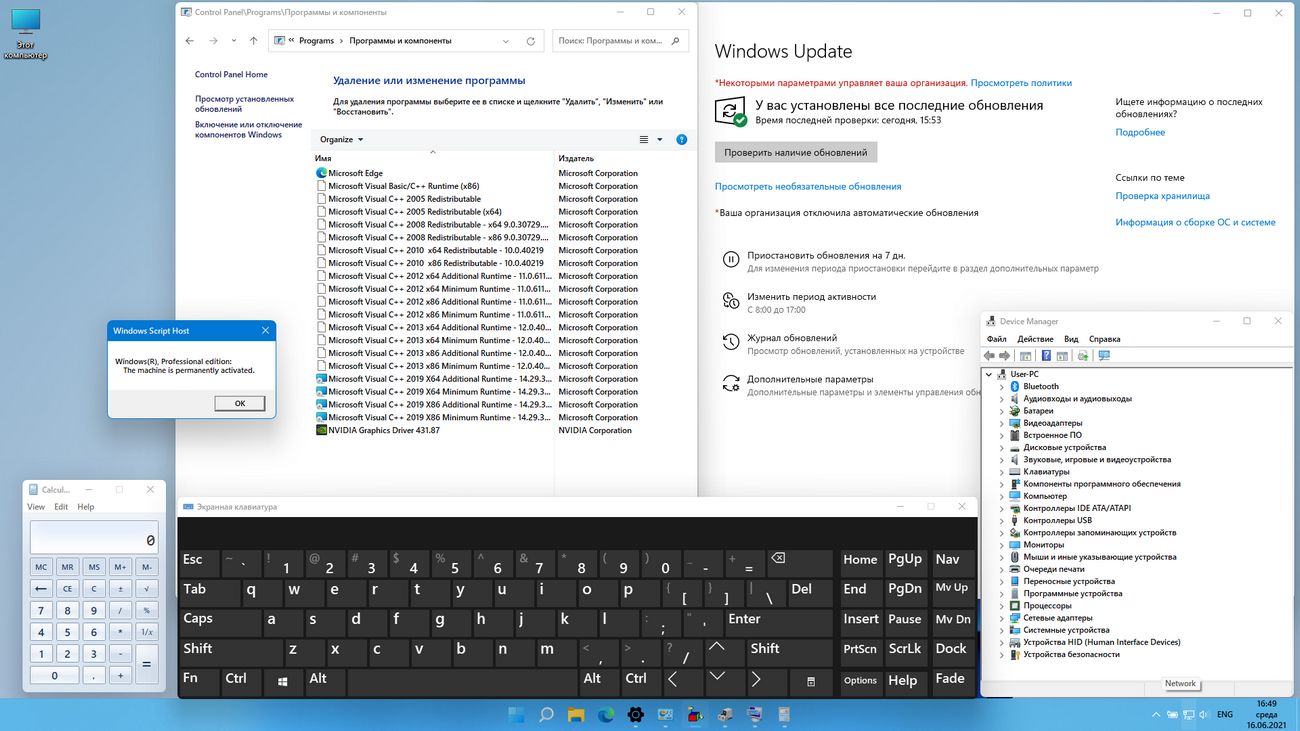Go up one level in Control Panel
1300x731 pixels.
tap(253, 41)
